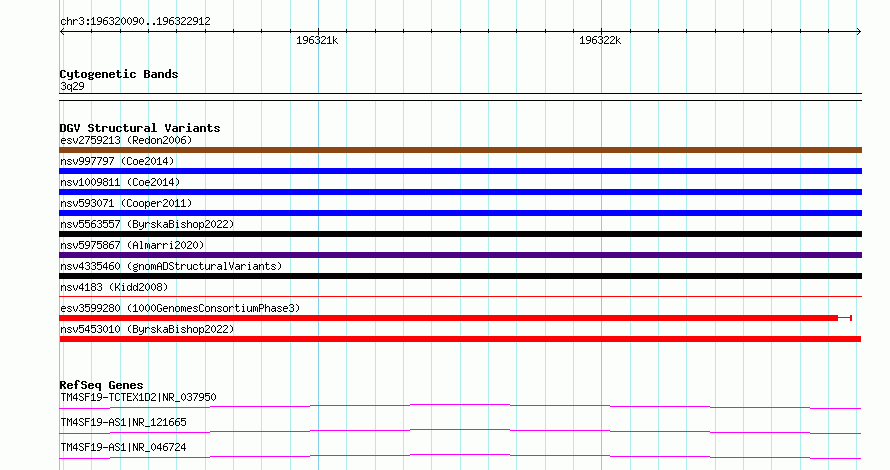Screen dimensions: 890x470
Task: Open nsv4183 (Kidd2008) variant label
Action: tap(114, 287)
